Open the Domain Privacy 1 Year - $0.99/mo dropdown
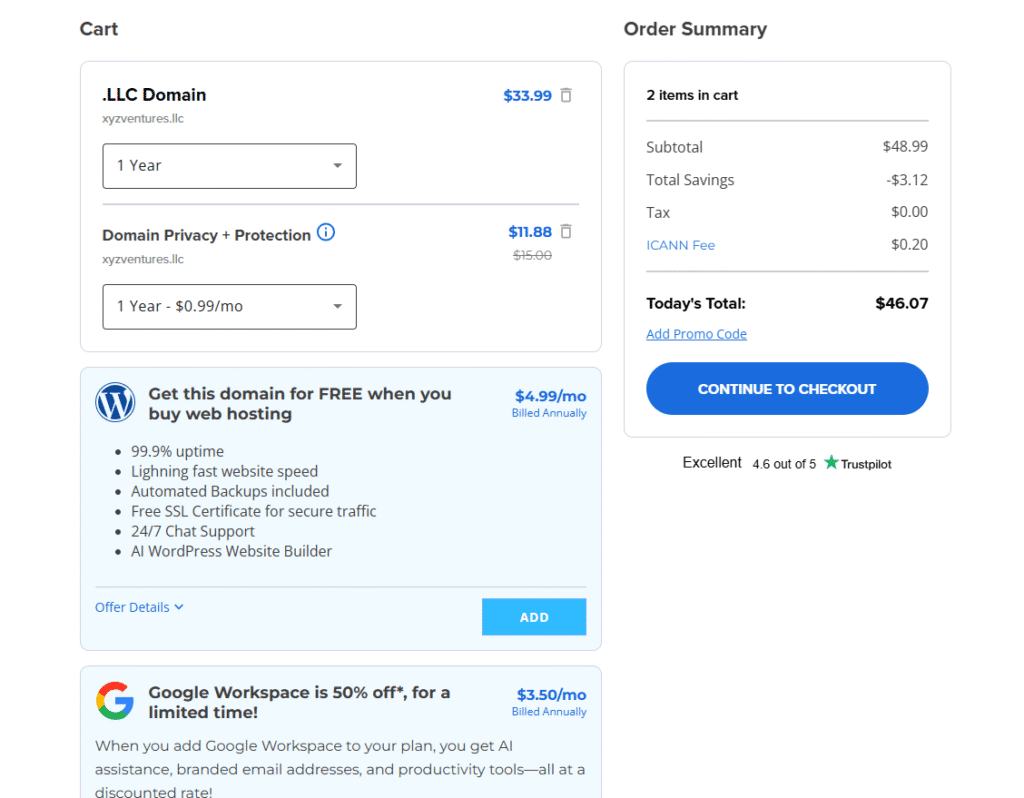 [229, 307]
